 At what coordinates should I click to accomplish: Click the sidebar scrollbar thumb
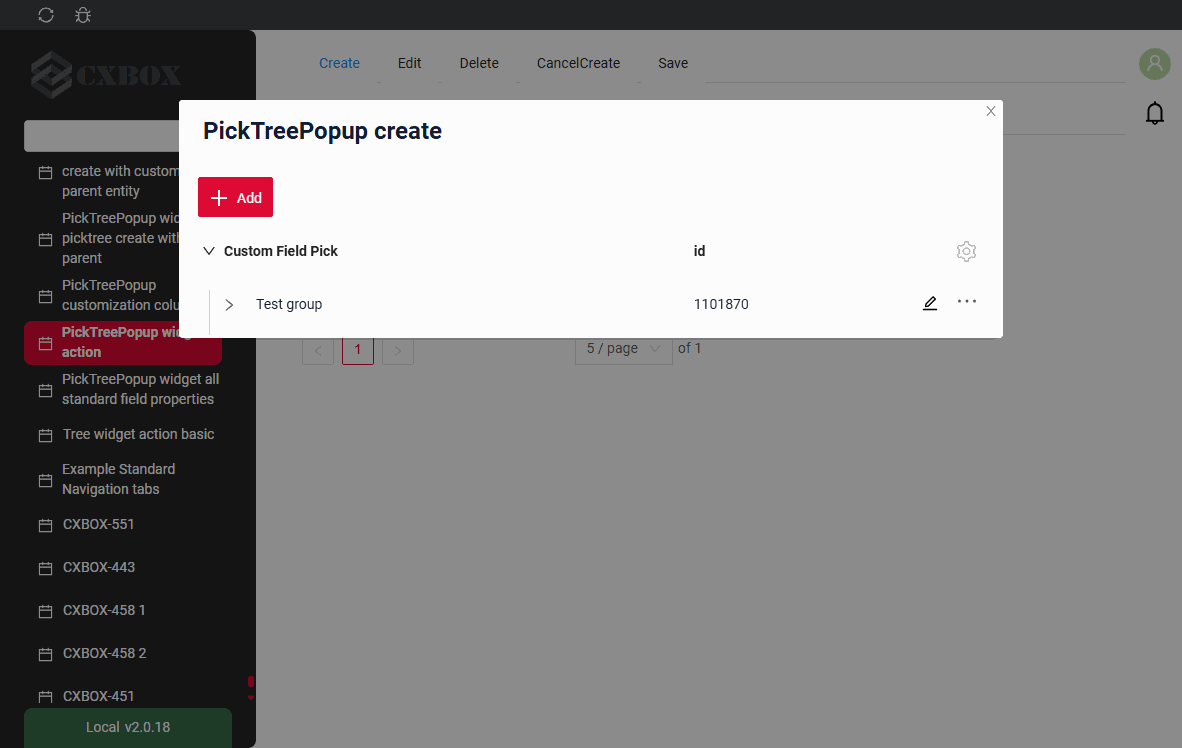pyautogui.click(x=251, y=682)
